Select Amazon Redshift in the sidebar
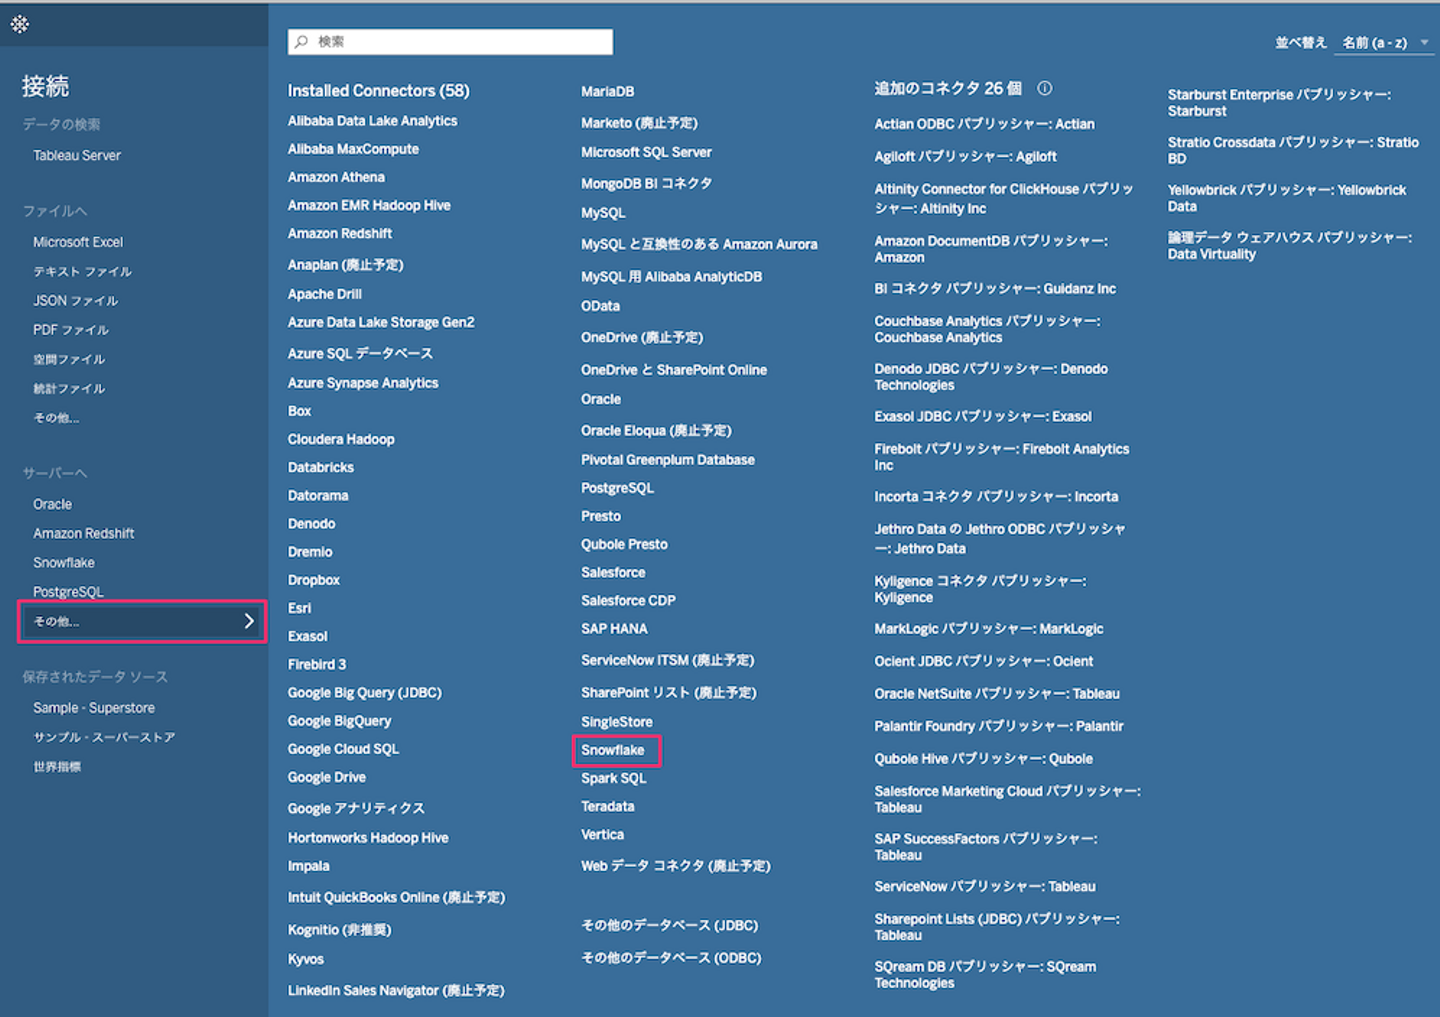 point(84,533)
